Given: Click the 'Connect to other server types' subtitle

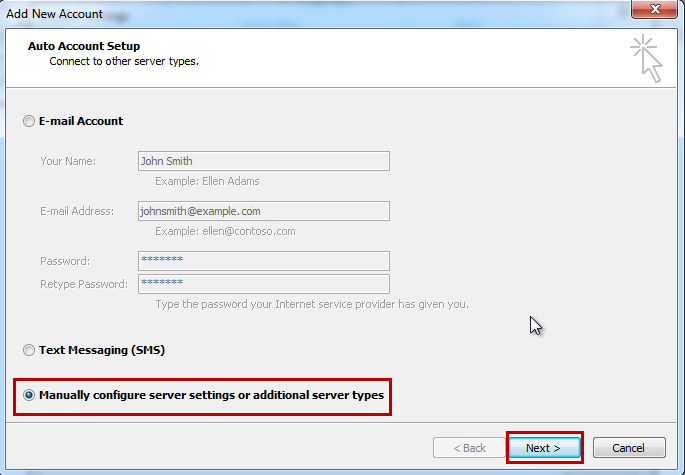Looking at the screenshot, I should (x=124, y=61).
